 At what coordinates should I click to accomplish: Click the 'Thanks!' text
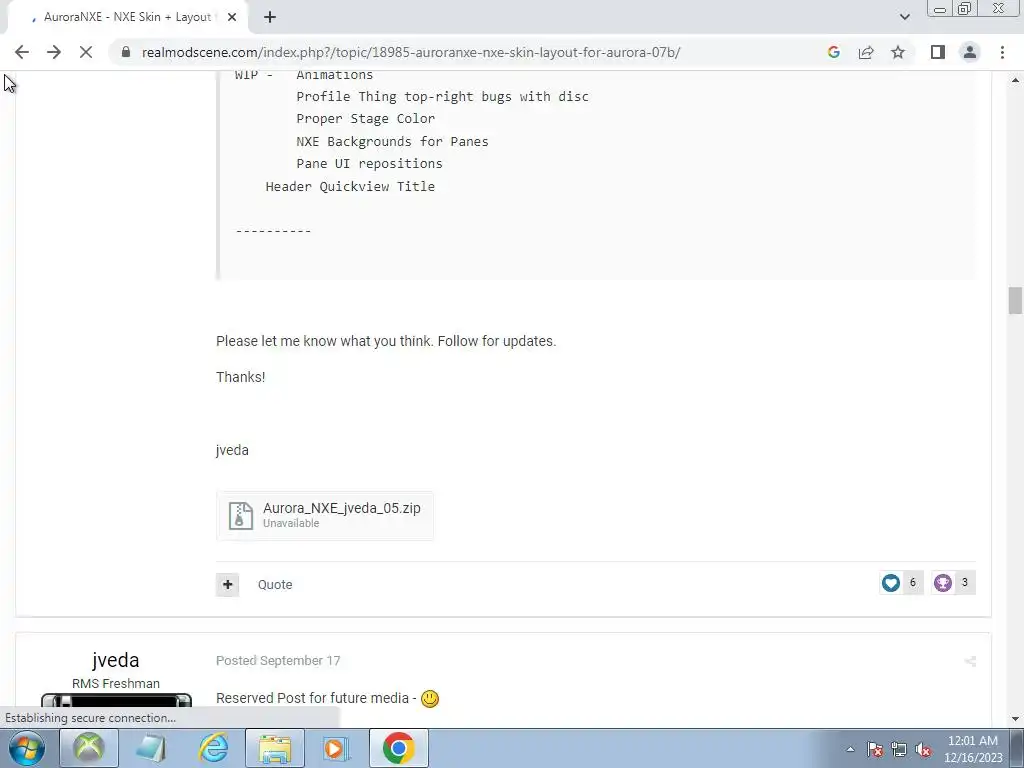pyautogui.click(x=240, y=377)
